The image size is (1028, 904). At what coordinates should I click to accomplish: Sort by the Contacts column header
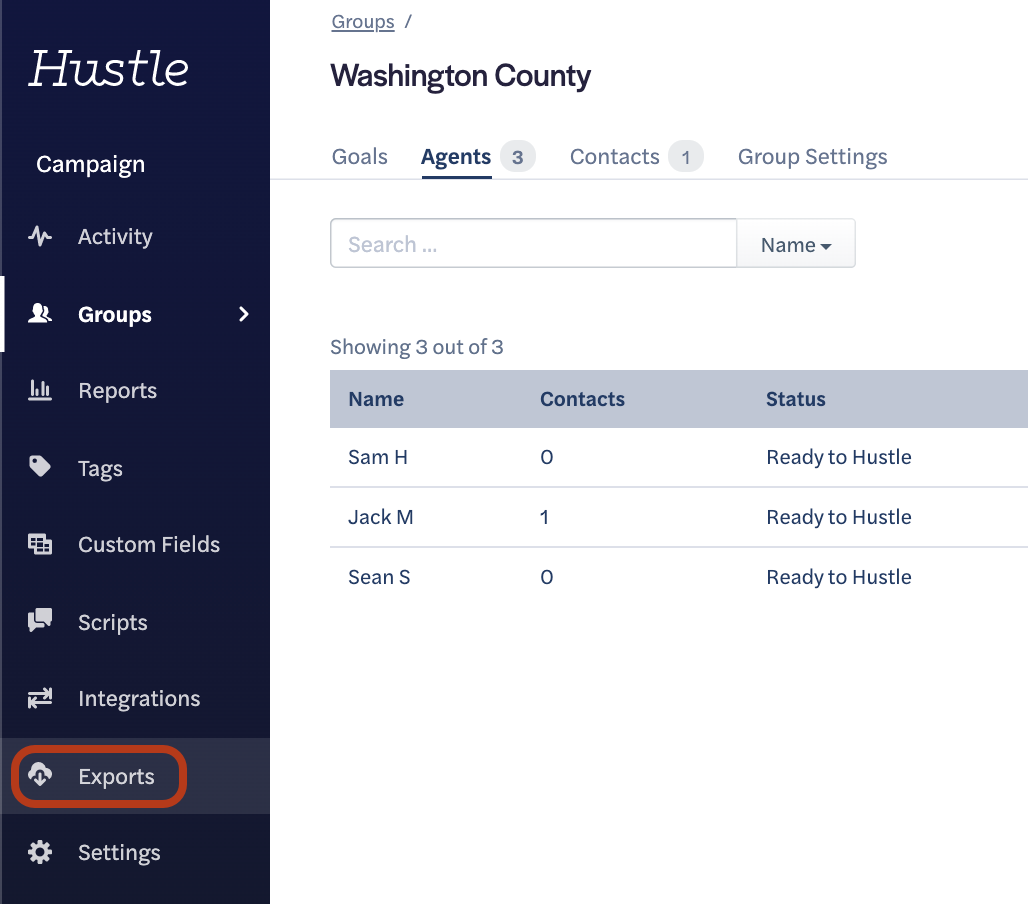(x=582, y=399)
